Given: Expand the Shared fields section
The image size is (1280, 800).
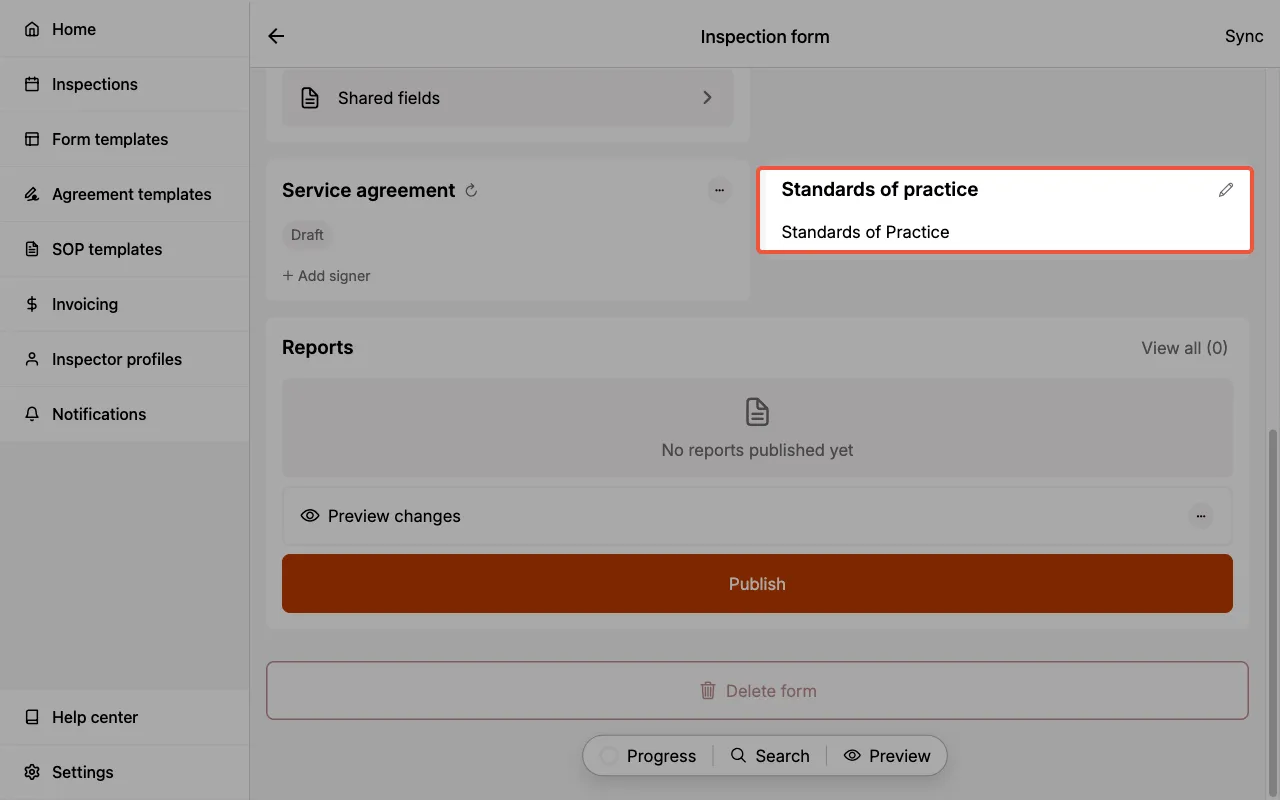Looking at the screenshot, I should 707,97.
